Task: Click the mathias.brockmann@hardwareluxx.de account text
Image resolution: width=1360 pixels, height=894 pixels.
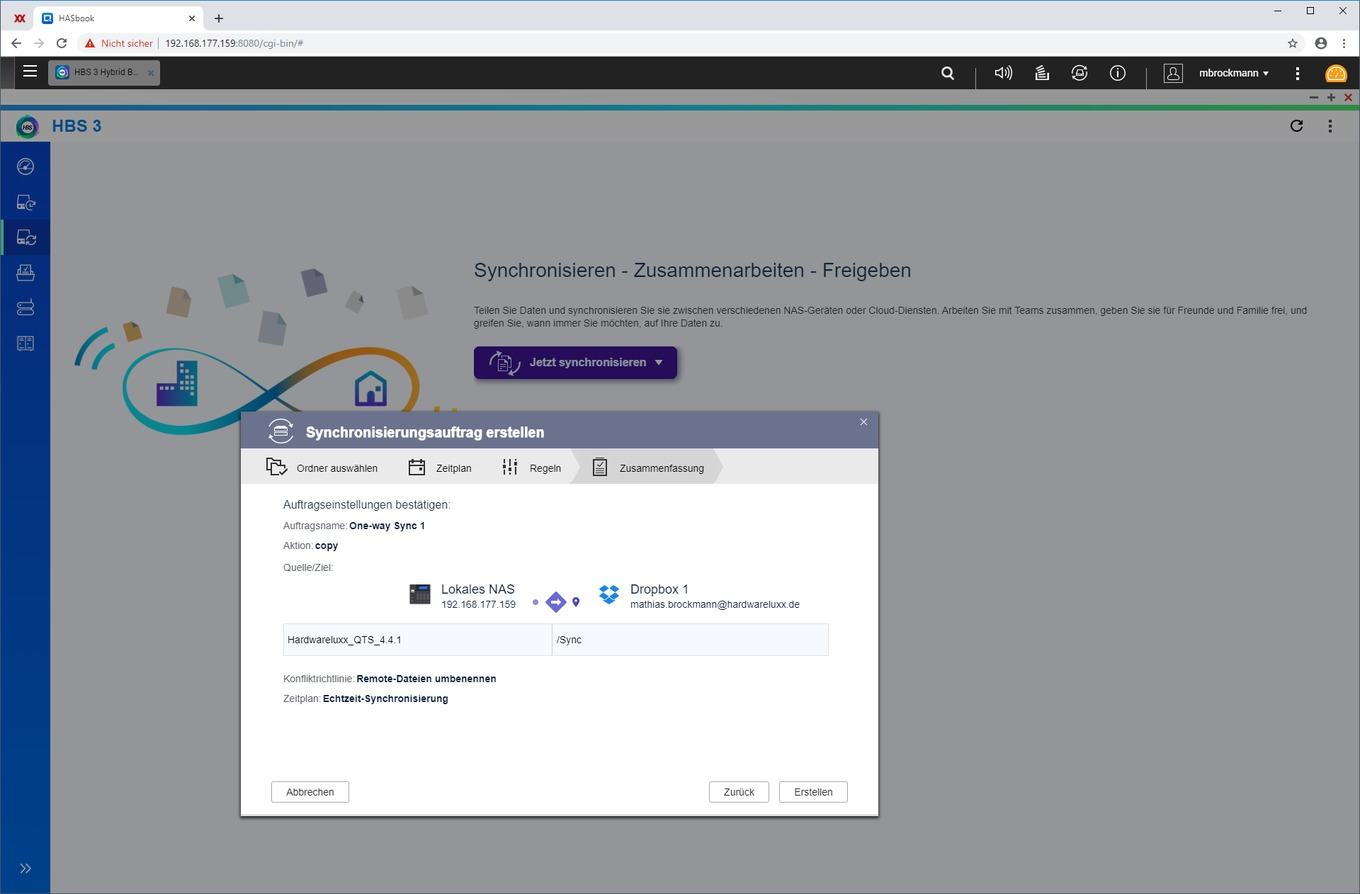Action: coord(715,604)
